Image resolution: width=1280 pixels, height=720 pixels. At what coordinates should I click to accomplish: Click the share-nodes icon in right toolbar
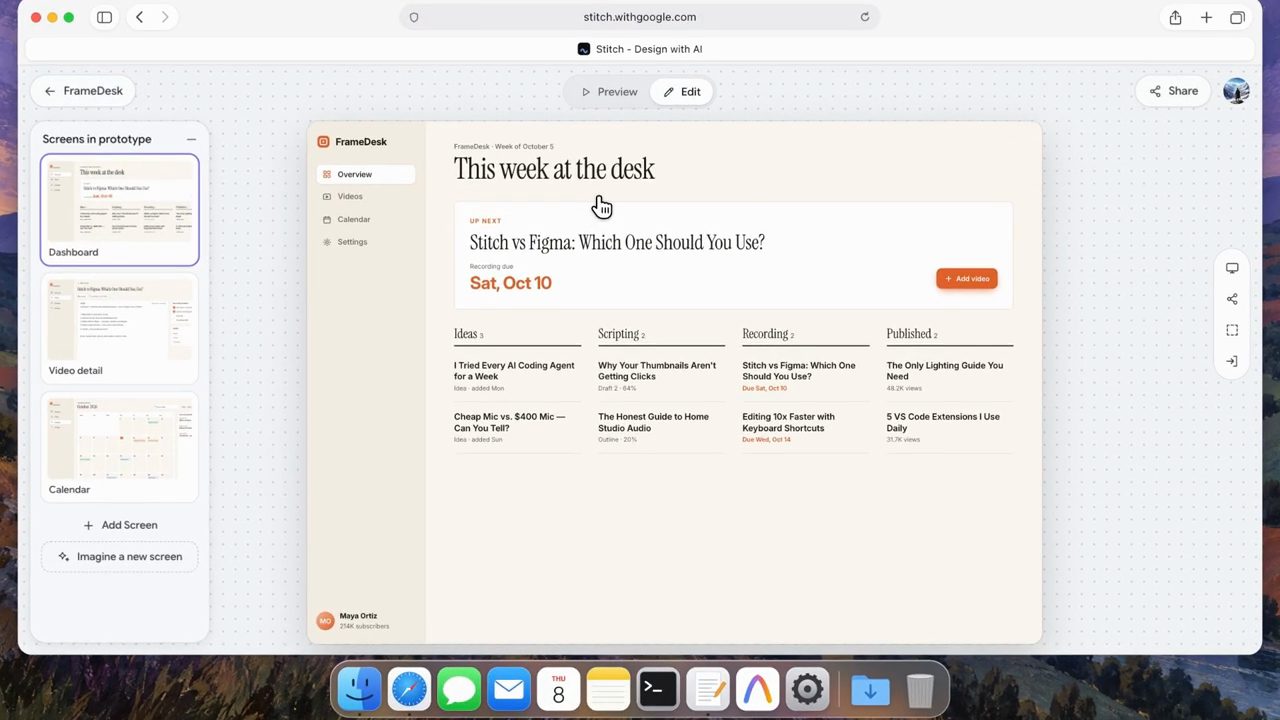1232,299
